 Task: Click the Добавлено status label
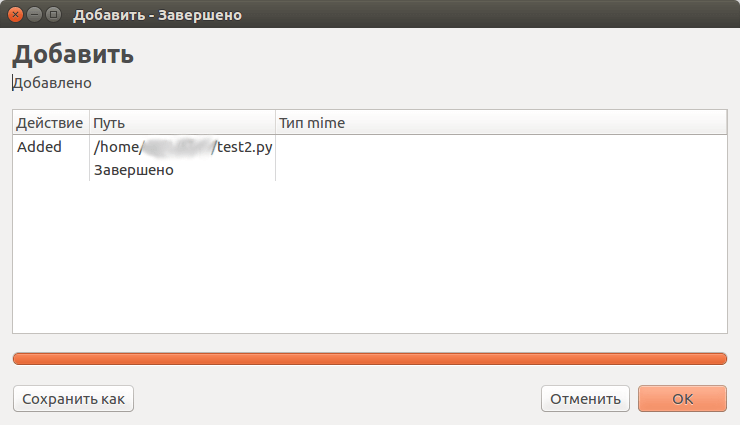(52, 83)
